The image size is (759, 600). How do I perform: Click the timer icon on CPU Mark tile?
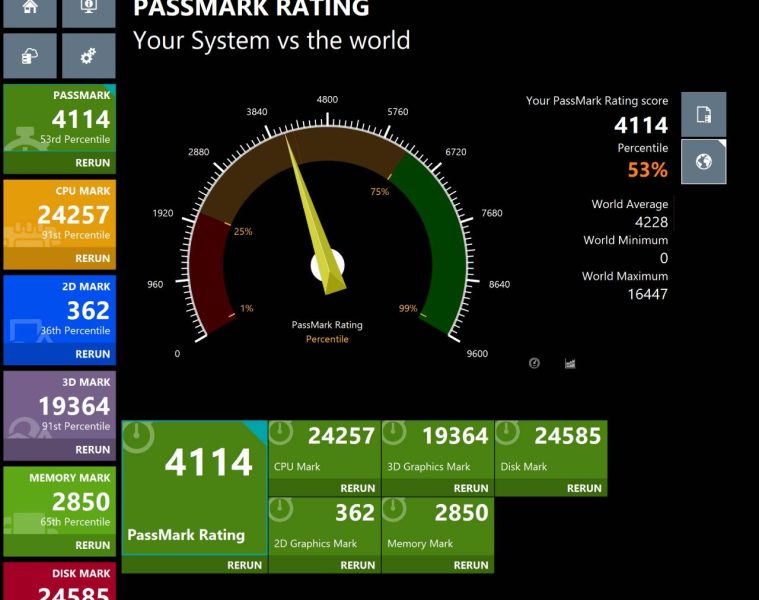[281, 432]
